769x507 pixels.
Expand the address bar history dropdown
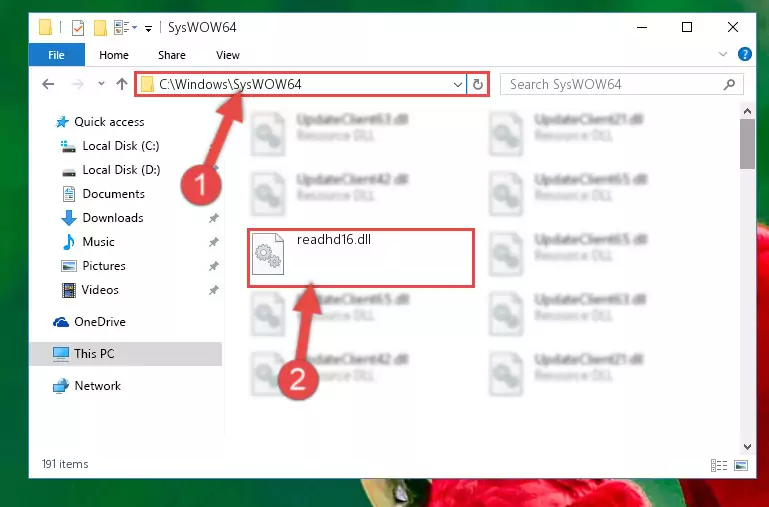458,85
